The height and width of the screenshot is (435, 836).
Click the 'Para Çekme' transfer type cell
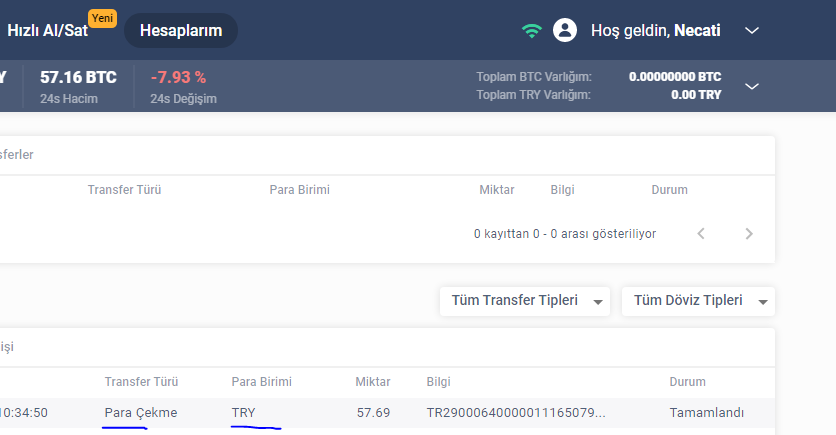pyautogui.click(x=141, y=412)
